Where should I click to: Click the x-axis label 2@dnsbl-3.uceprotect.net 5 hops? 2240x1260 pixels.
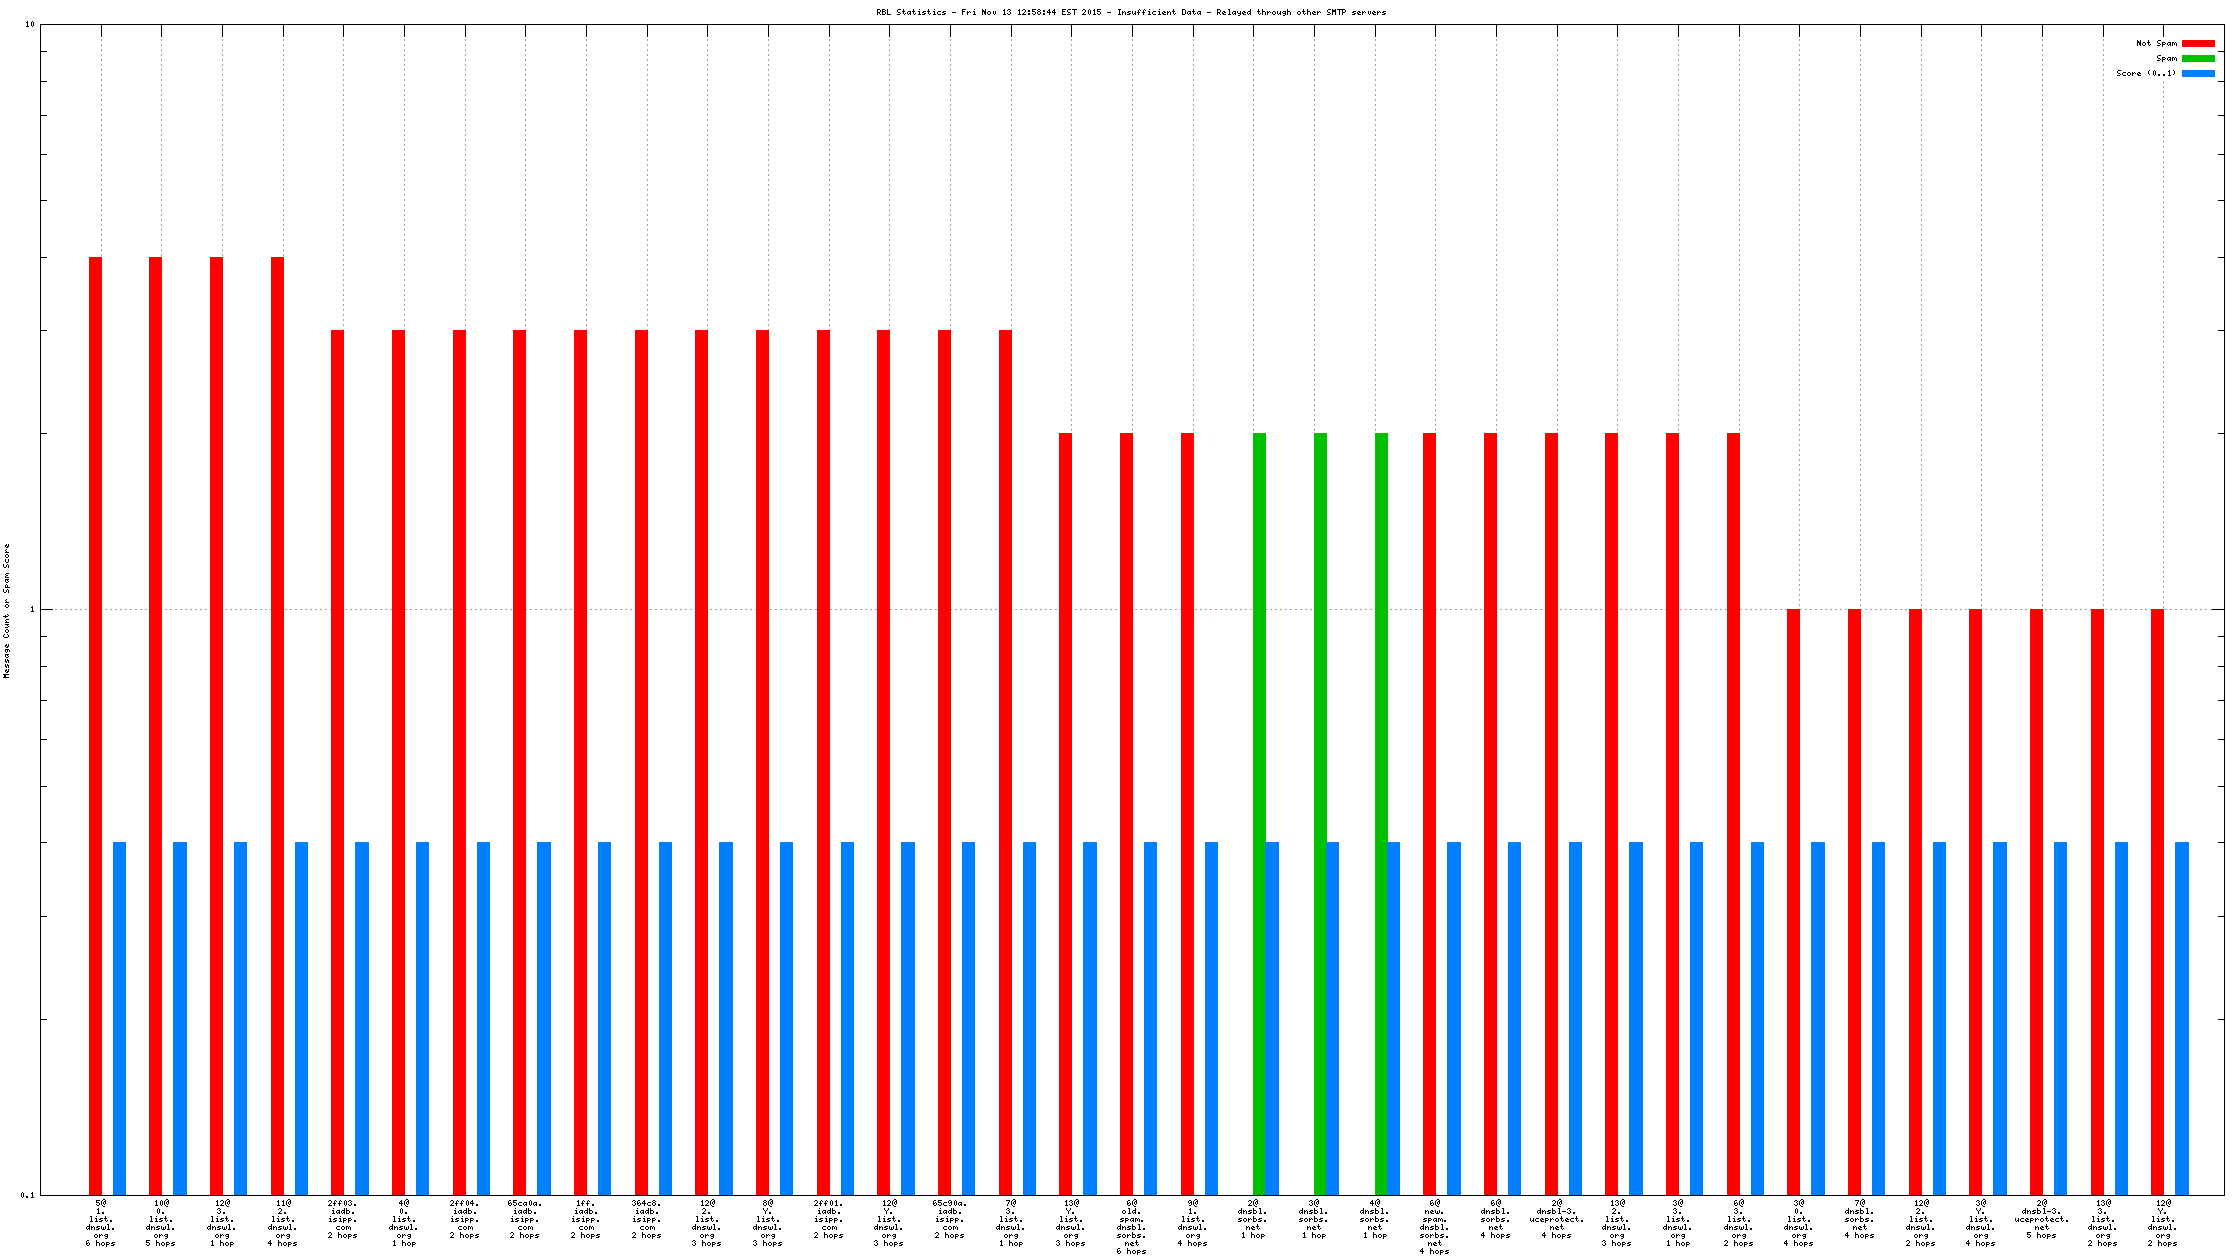click(2041, 1218)
